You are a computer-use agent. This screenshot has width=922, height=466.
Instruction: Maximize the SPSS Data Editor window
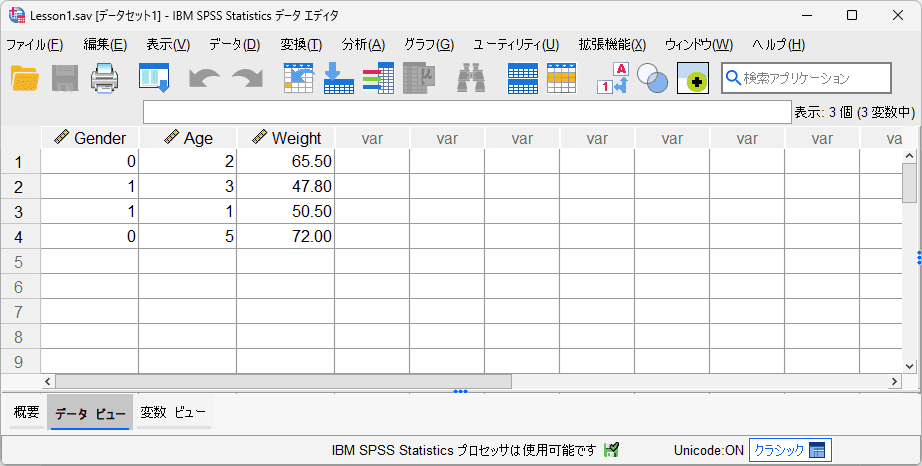pyautogui.click(x=852, y=15)
